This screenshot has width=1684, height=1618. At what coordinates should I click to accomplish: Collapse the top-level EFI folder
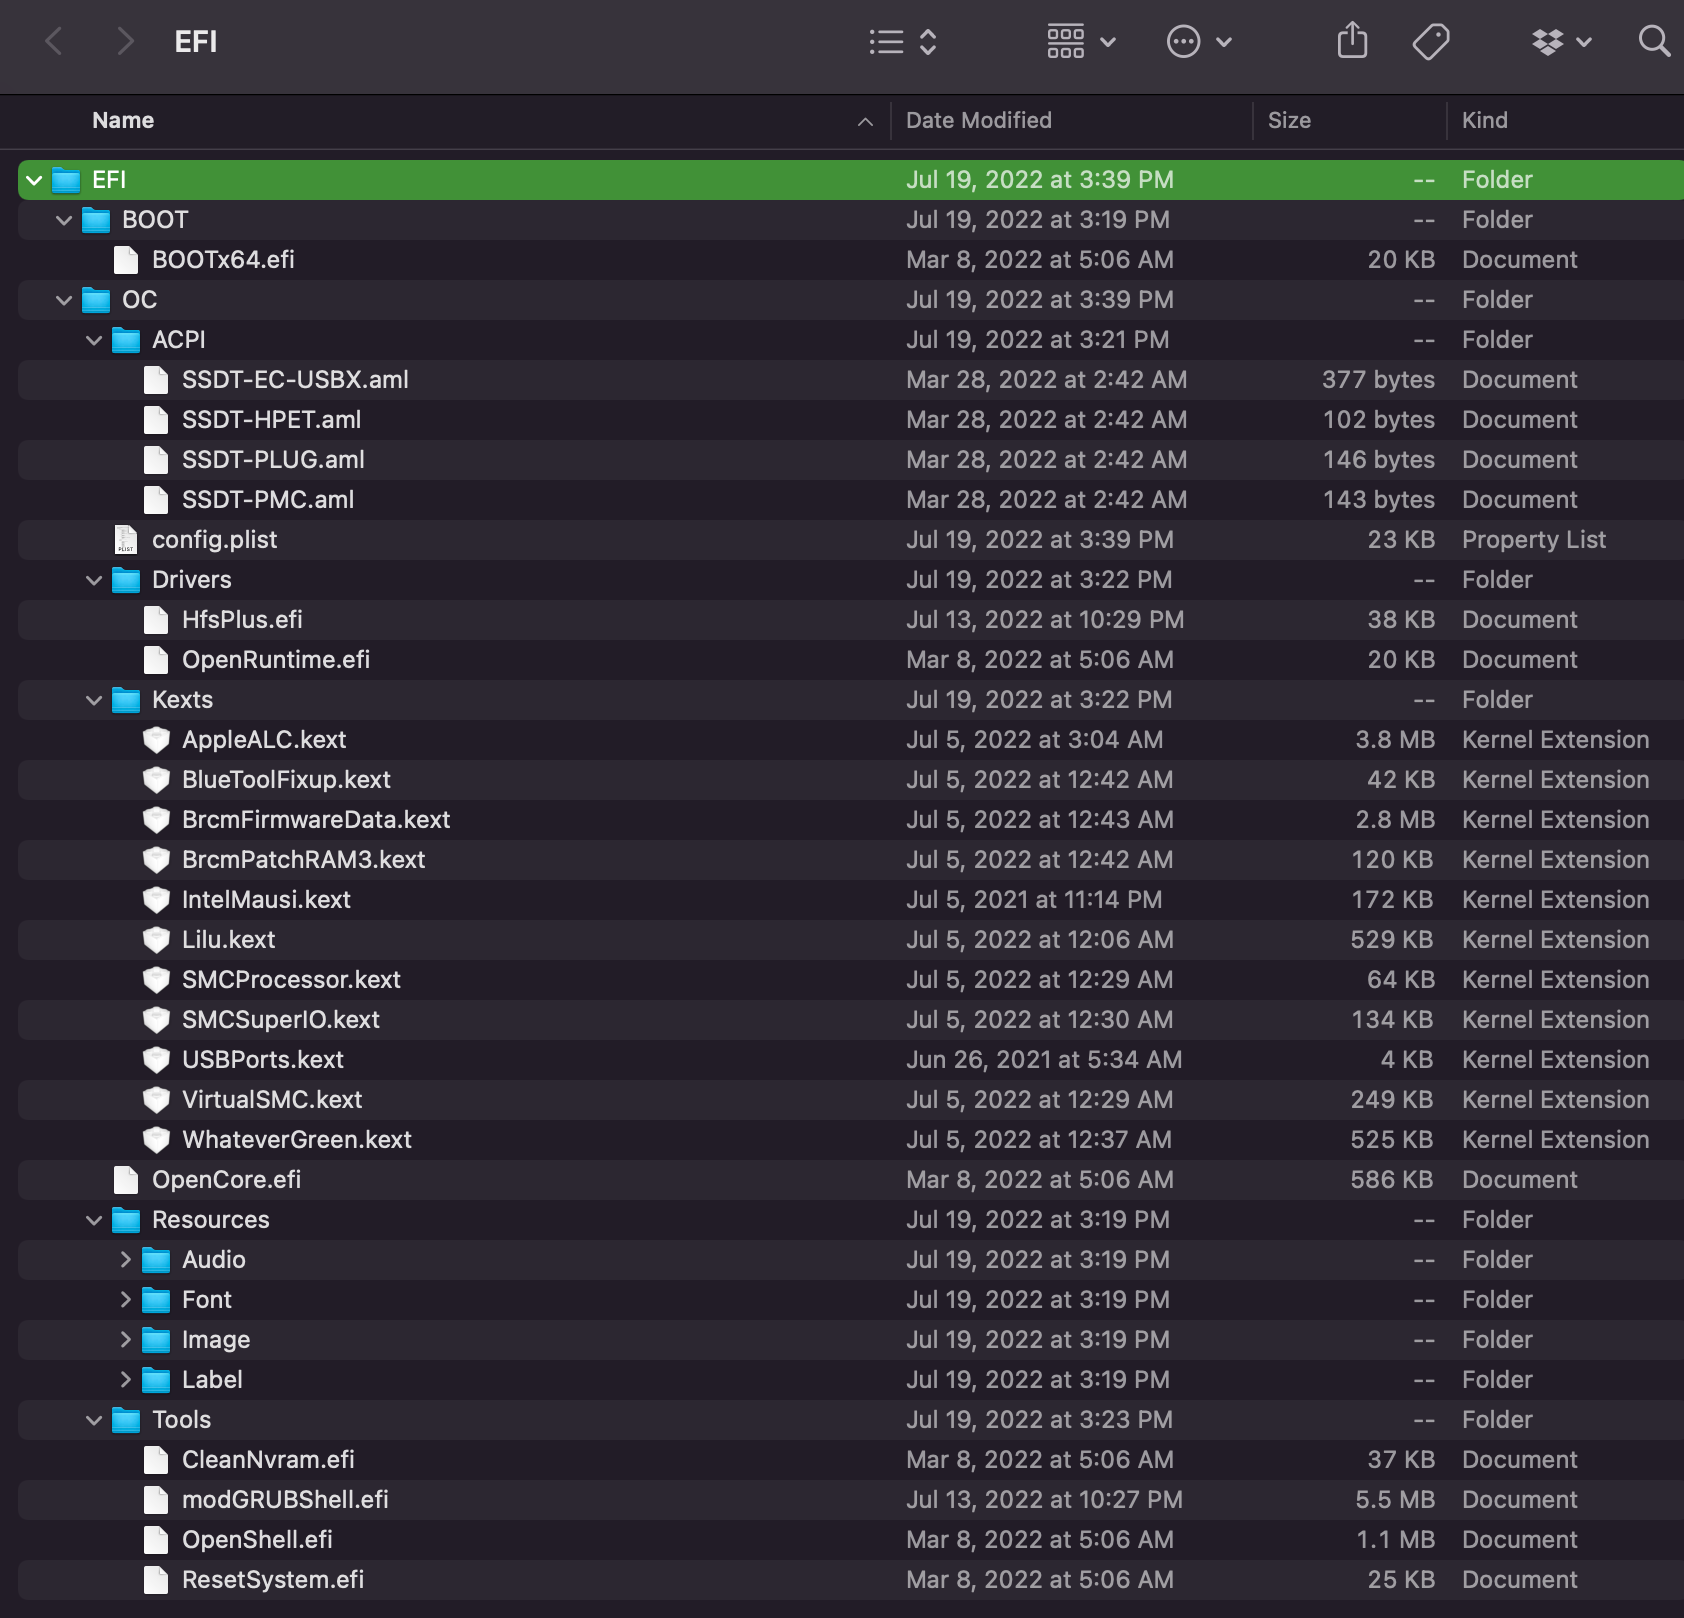35,180
